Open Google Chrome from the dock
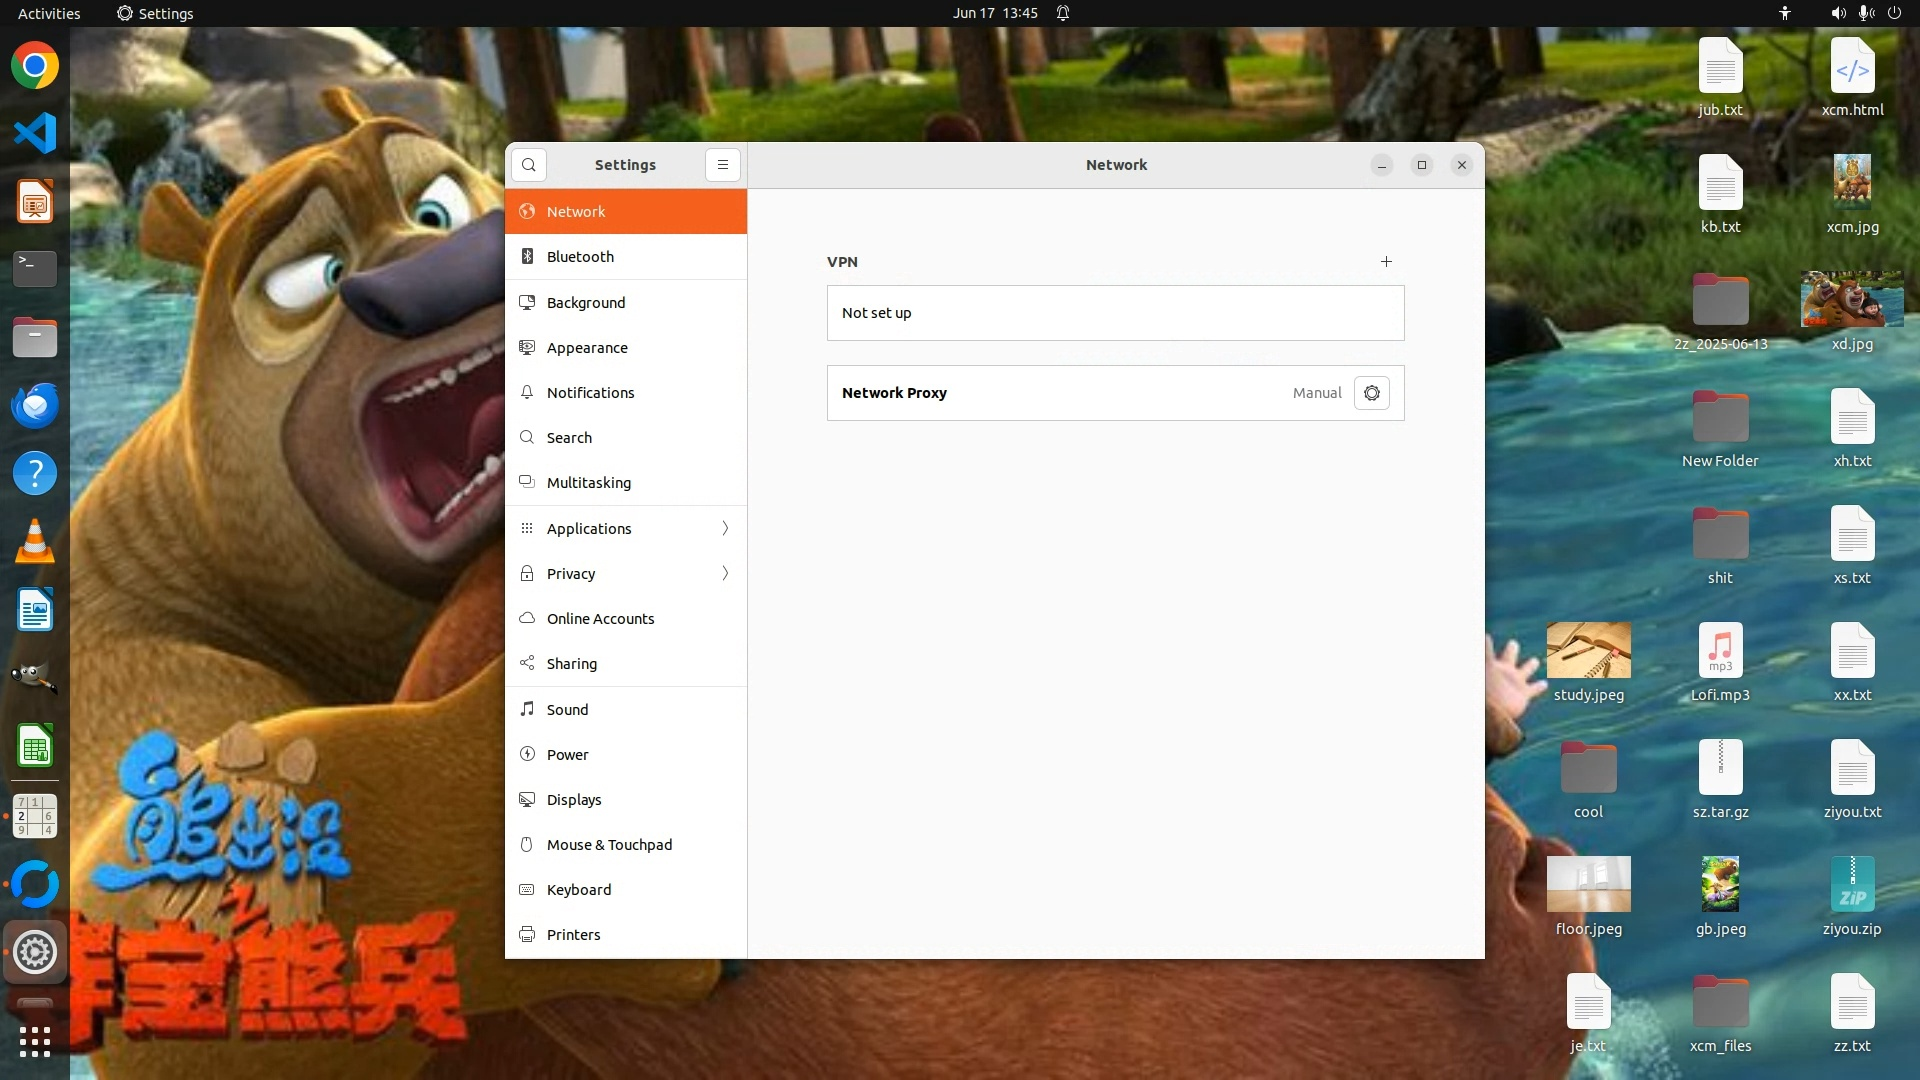The image size is (1920, 1080). pyautogui.click(x=35, y=66)
